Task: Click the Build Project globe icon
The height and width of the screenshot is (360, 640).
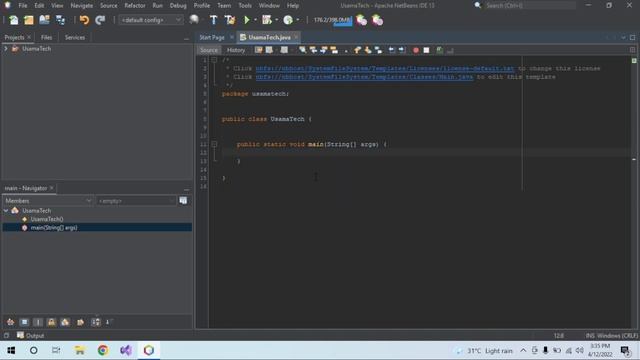Action: [x=194, y=20]
